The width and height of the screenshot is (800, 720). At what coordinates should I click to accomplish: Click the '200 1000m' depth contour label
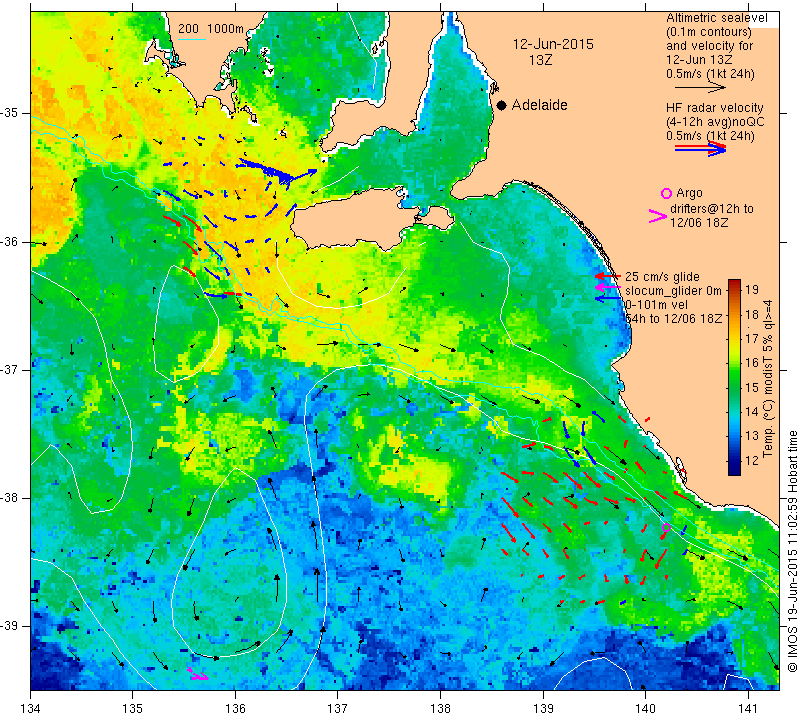[x=211, y=29]
